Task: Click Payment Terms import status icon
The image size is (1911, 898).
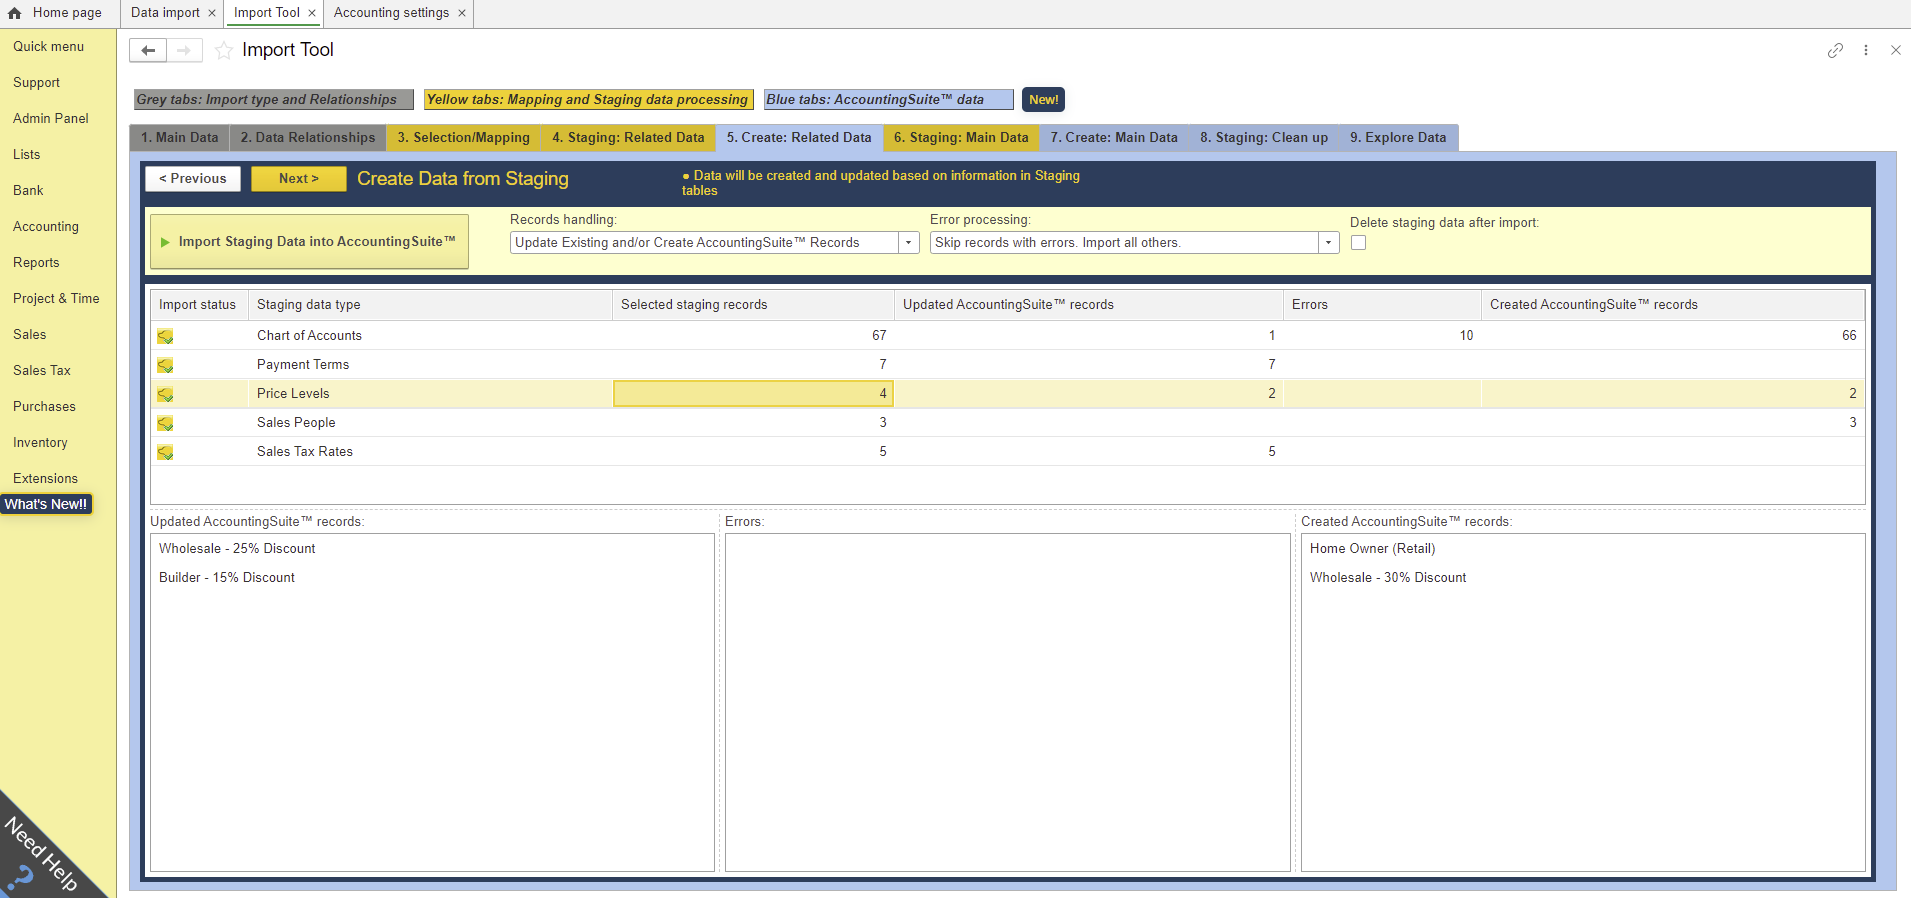Action: tap(165, 365)
